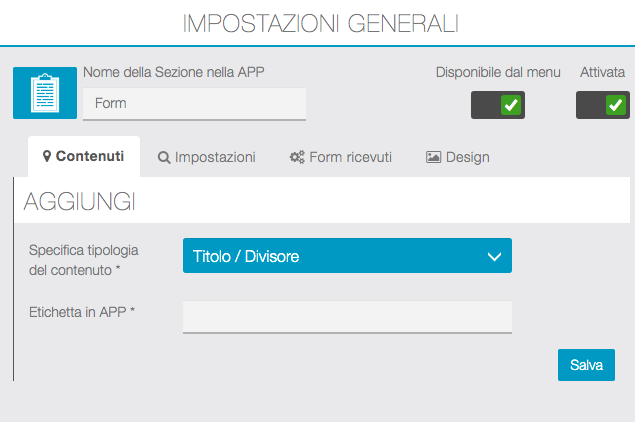635x422 pixels.
Task: Click the Nome della Sezione nella APP label
Action: pos(174,71)
